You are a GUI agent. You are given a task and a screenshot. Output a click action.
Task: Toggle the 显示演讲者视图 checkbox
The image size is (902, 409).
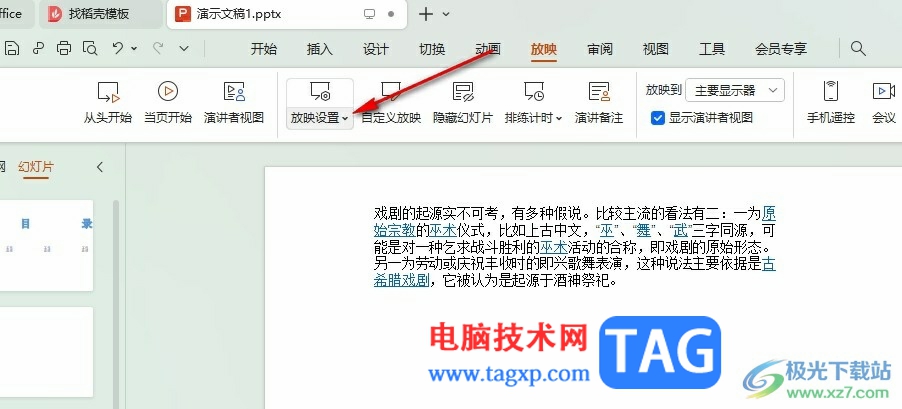[x=658, y=119]
